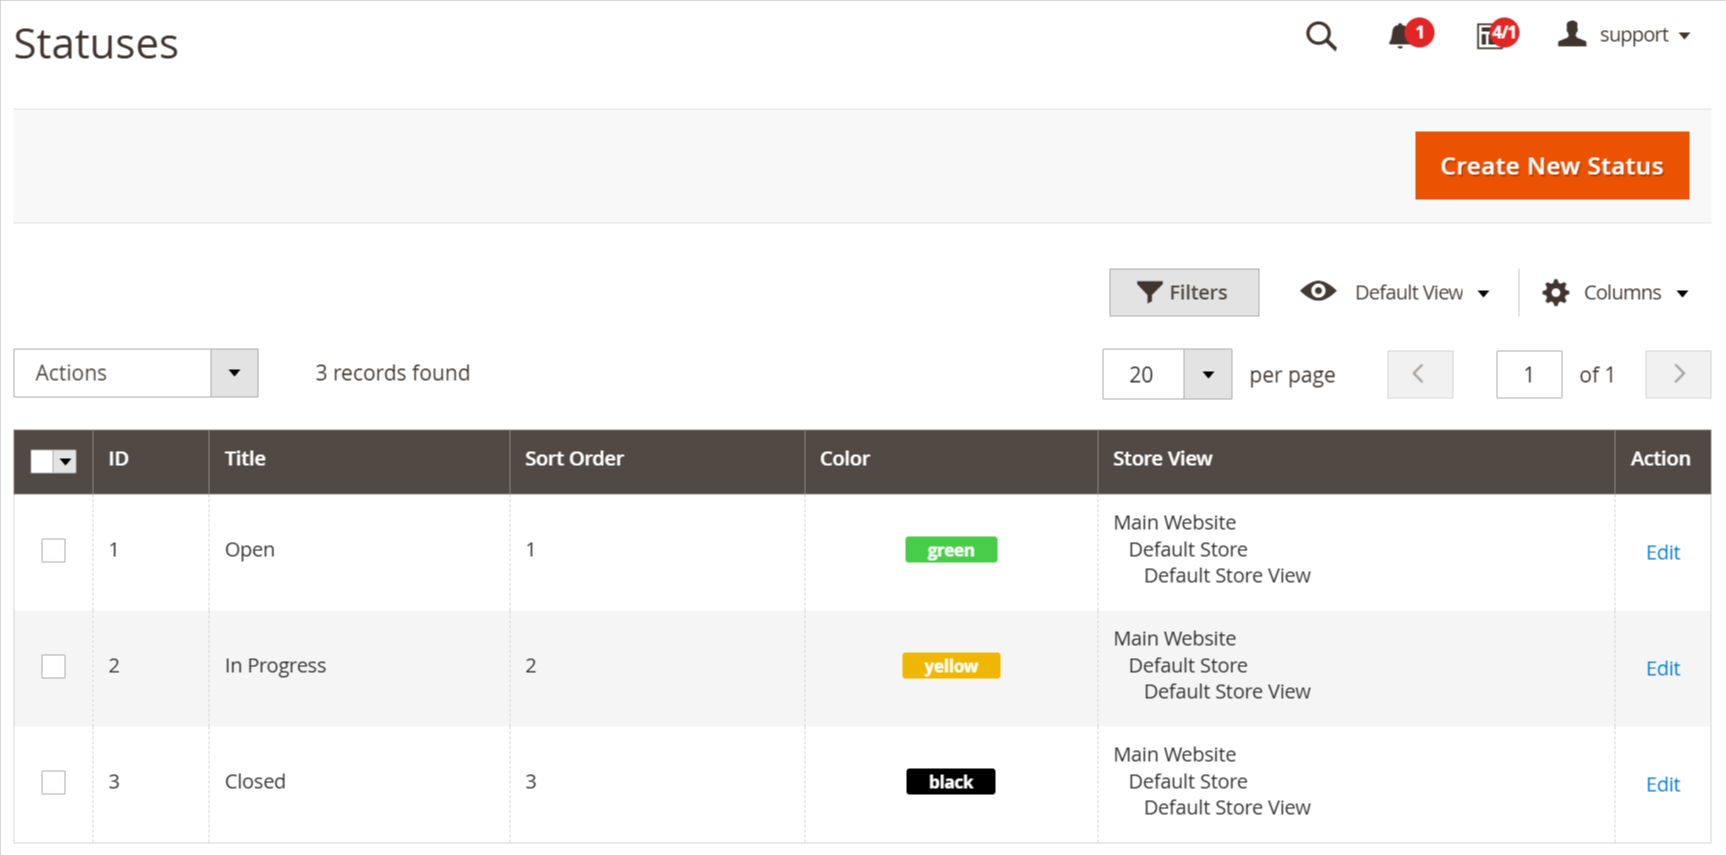Check the box for the Open status row
The height and width of the screenshot is (855, 1726).
coord(54,550)
